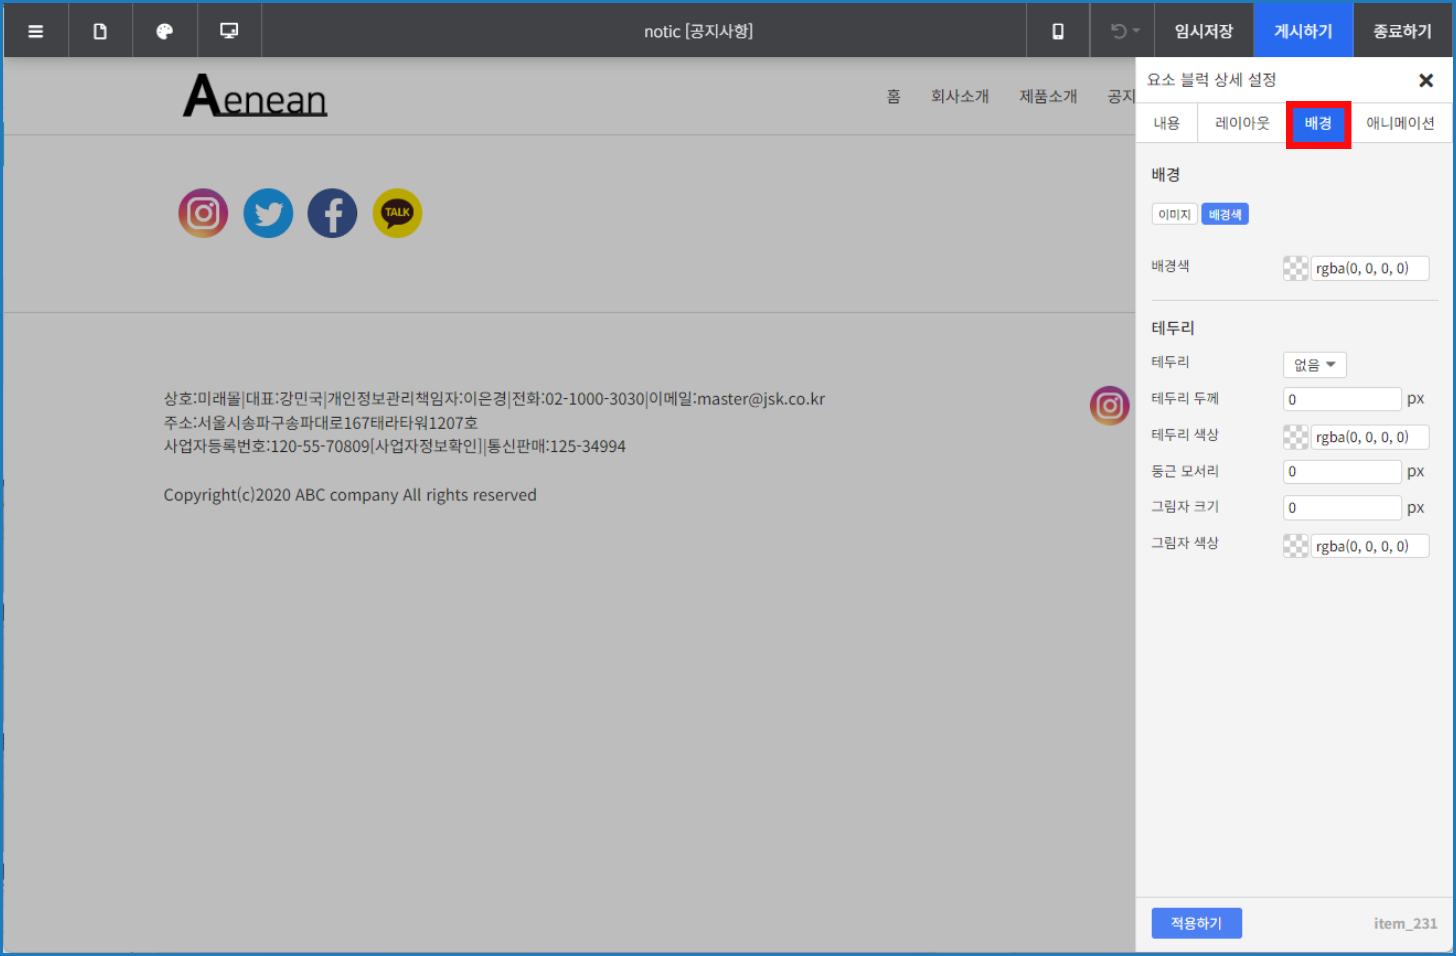Open the theme palette settings
The image size is (1456, 956).
point(164,30)
